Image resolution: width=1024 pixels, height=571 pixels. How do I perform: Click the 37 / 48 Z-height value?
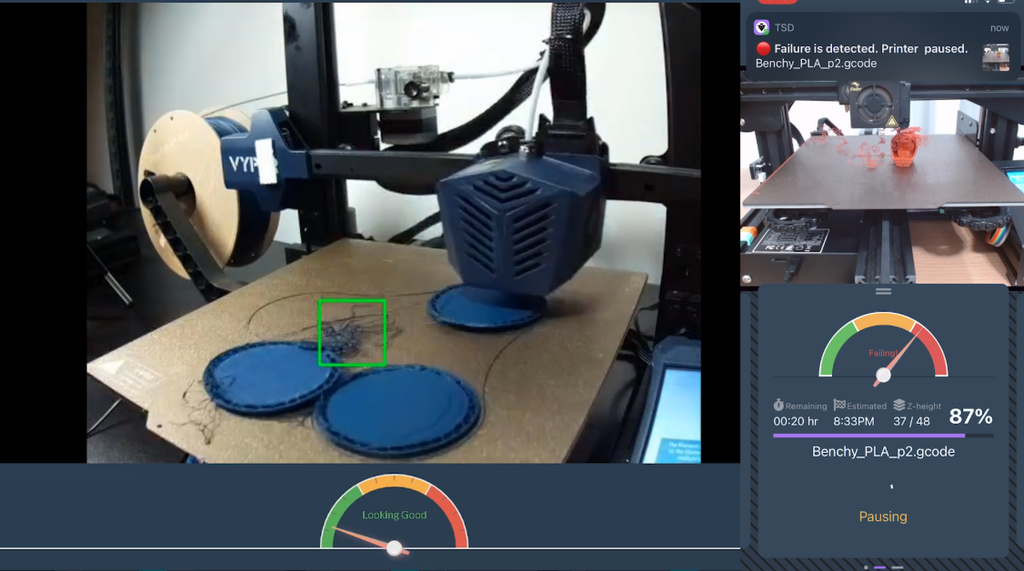point(911,421)
